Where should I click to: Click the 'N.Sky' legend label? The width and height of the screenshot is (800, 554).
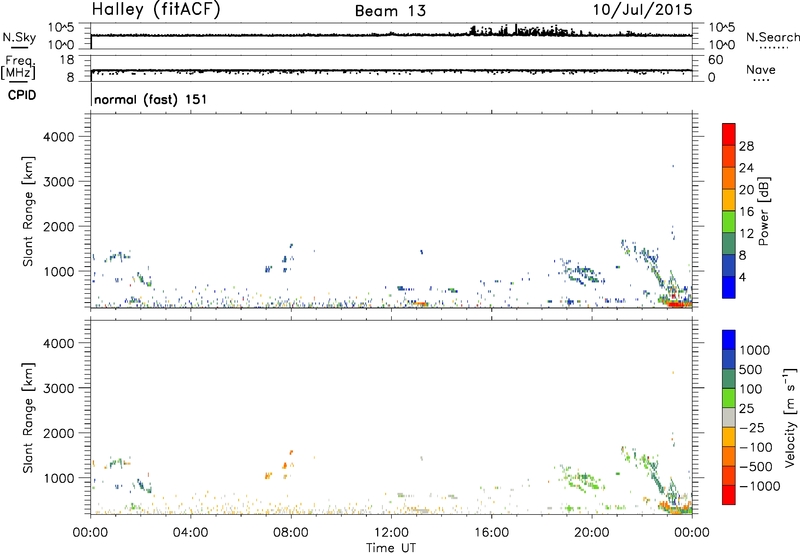(x=19, y=37)
